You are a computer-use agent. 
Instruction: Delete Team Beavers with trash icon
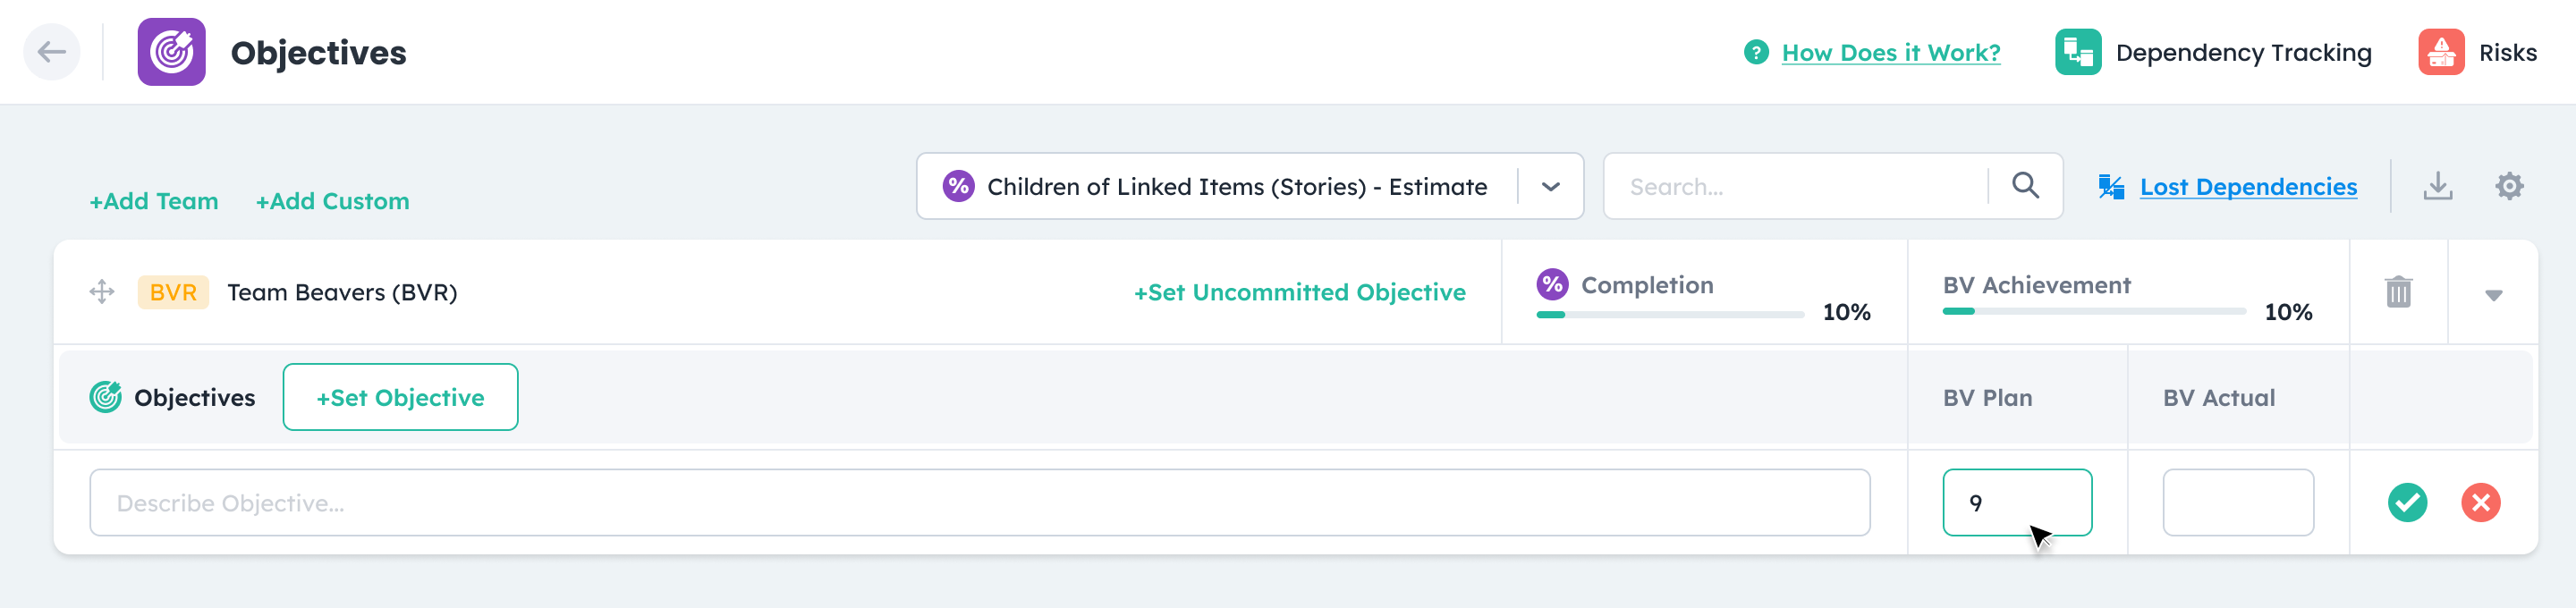(x=2398, y=292)
